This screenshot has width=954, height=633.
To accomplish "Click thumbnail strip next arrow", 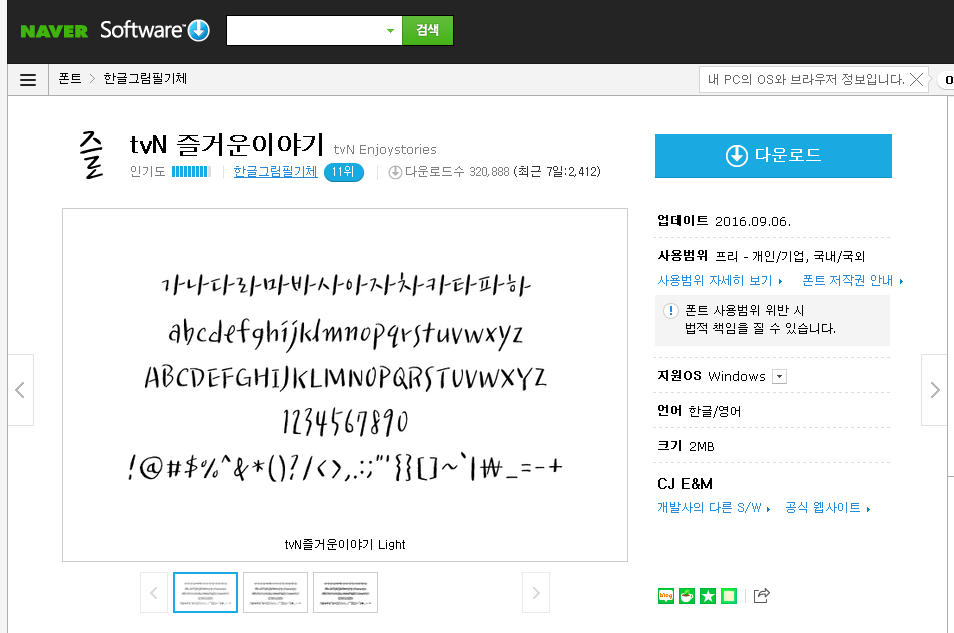I will (x=536, y=592).
